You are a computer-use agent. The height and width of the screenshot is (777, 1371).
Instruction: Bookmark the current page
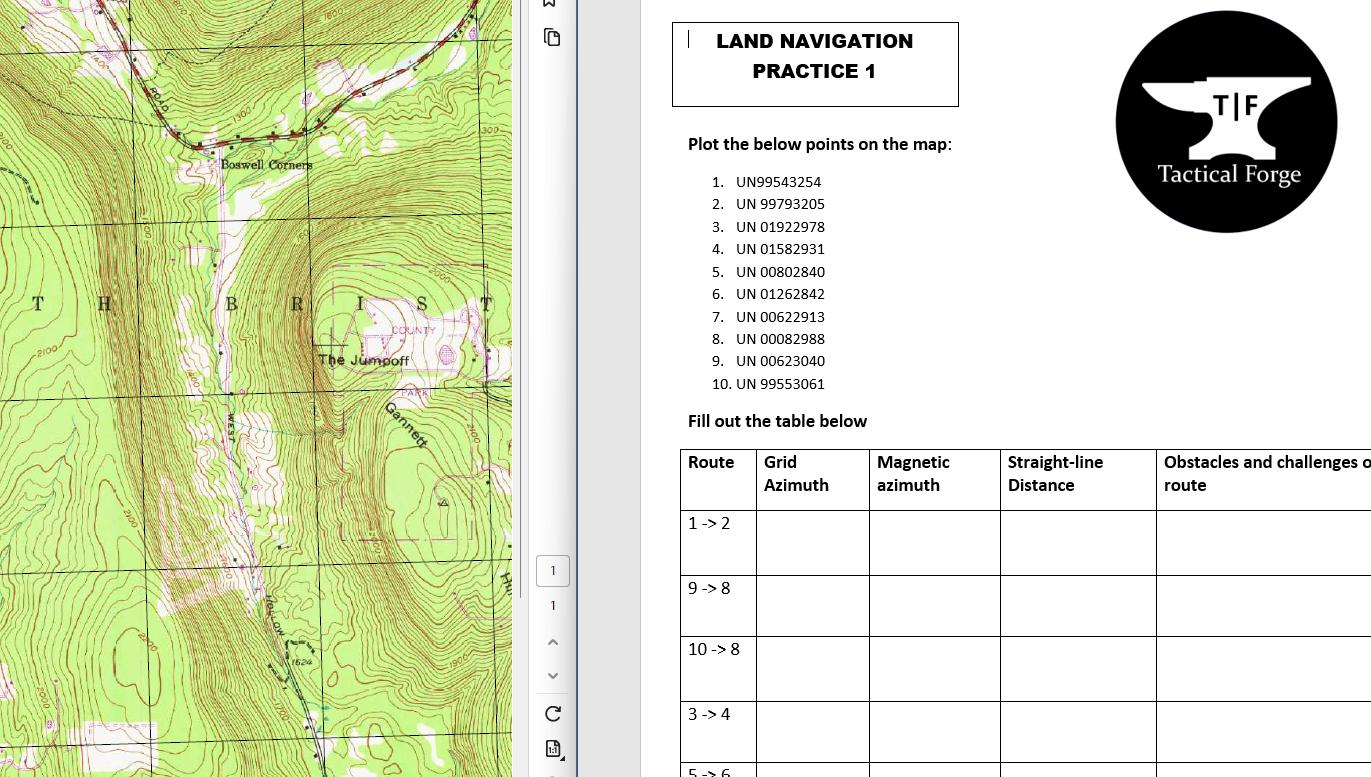point(549,4)
